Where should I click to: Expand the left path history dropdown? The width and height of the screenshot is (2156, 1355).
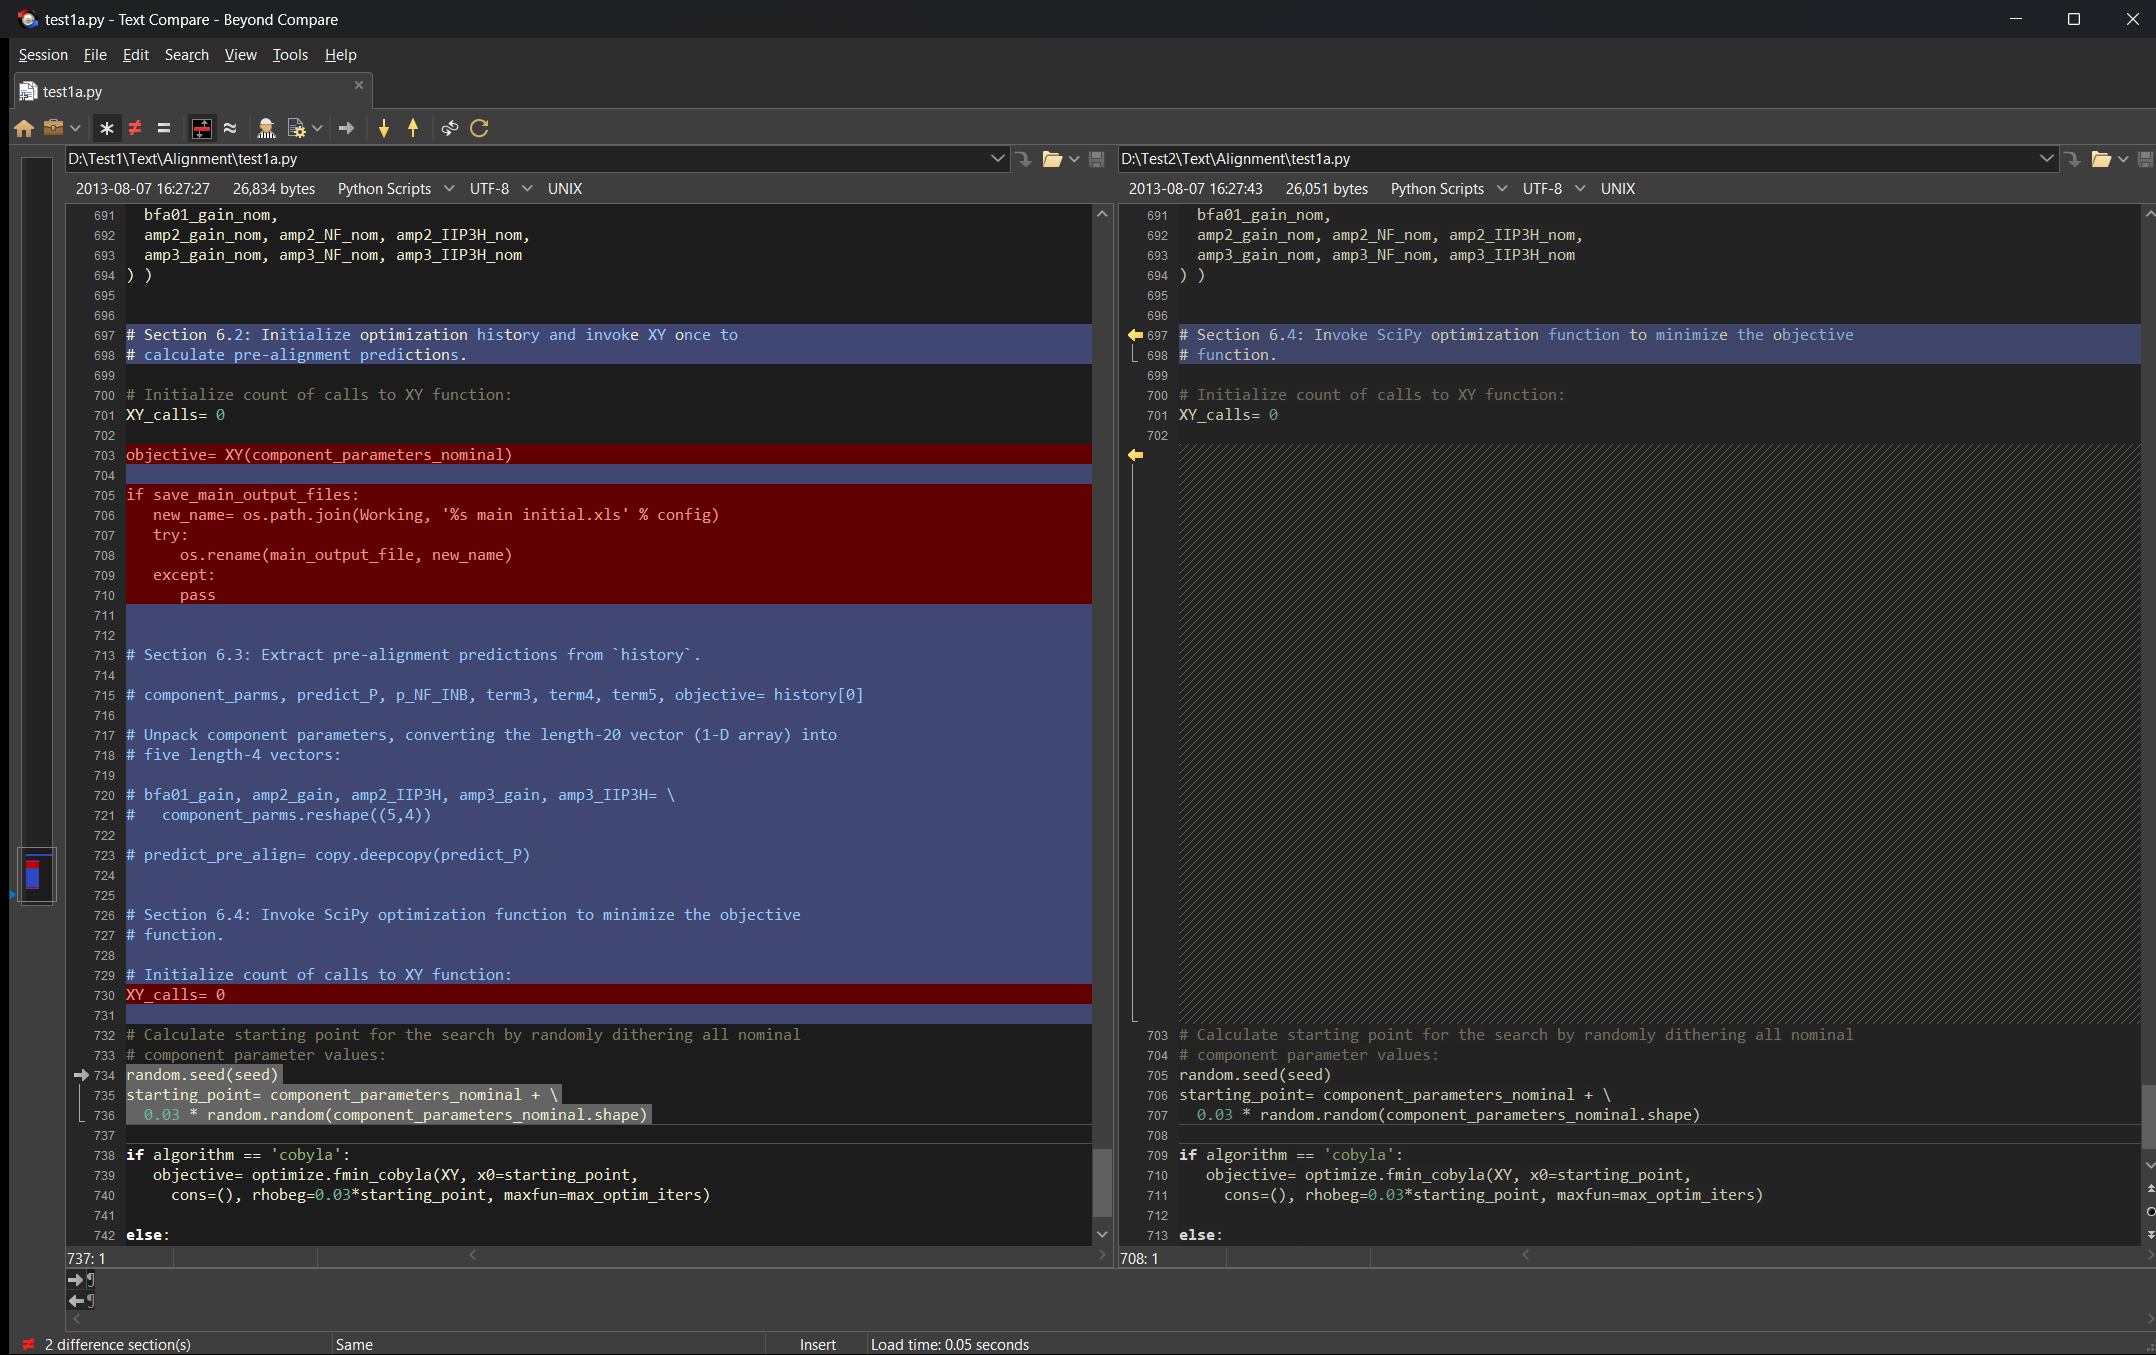pyautogui.click(x=997, y=159)
